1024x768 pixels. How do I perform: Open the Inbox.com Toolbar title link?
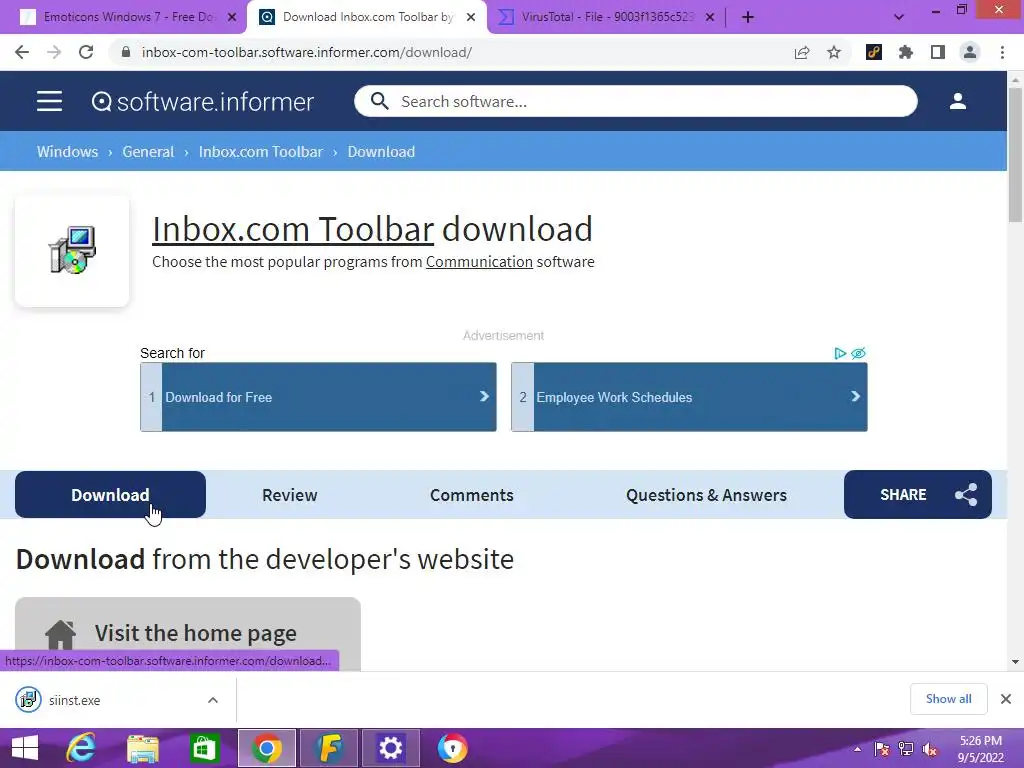(x=293, y=229)
